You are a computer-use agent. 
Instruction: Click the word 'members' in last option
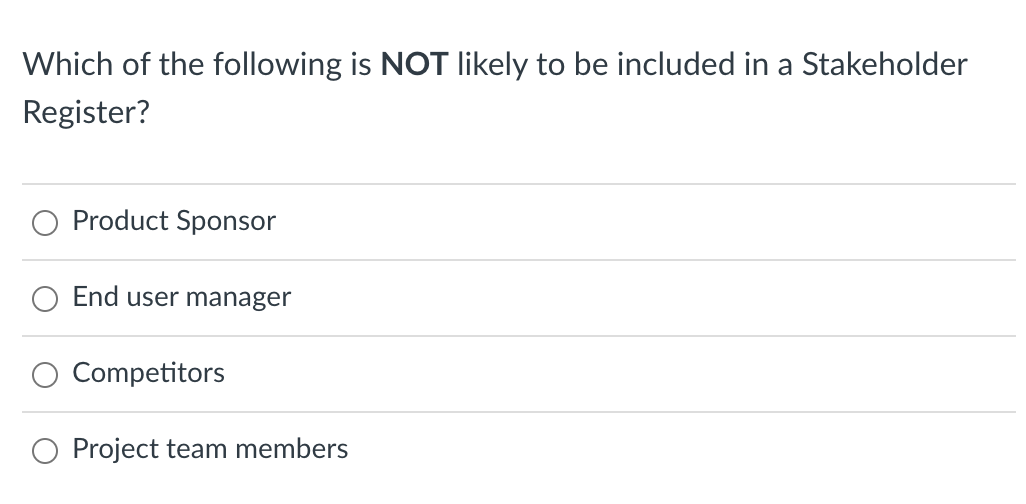pos(291,449)
